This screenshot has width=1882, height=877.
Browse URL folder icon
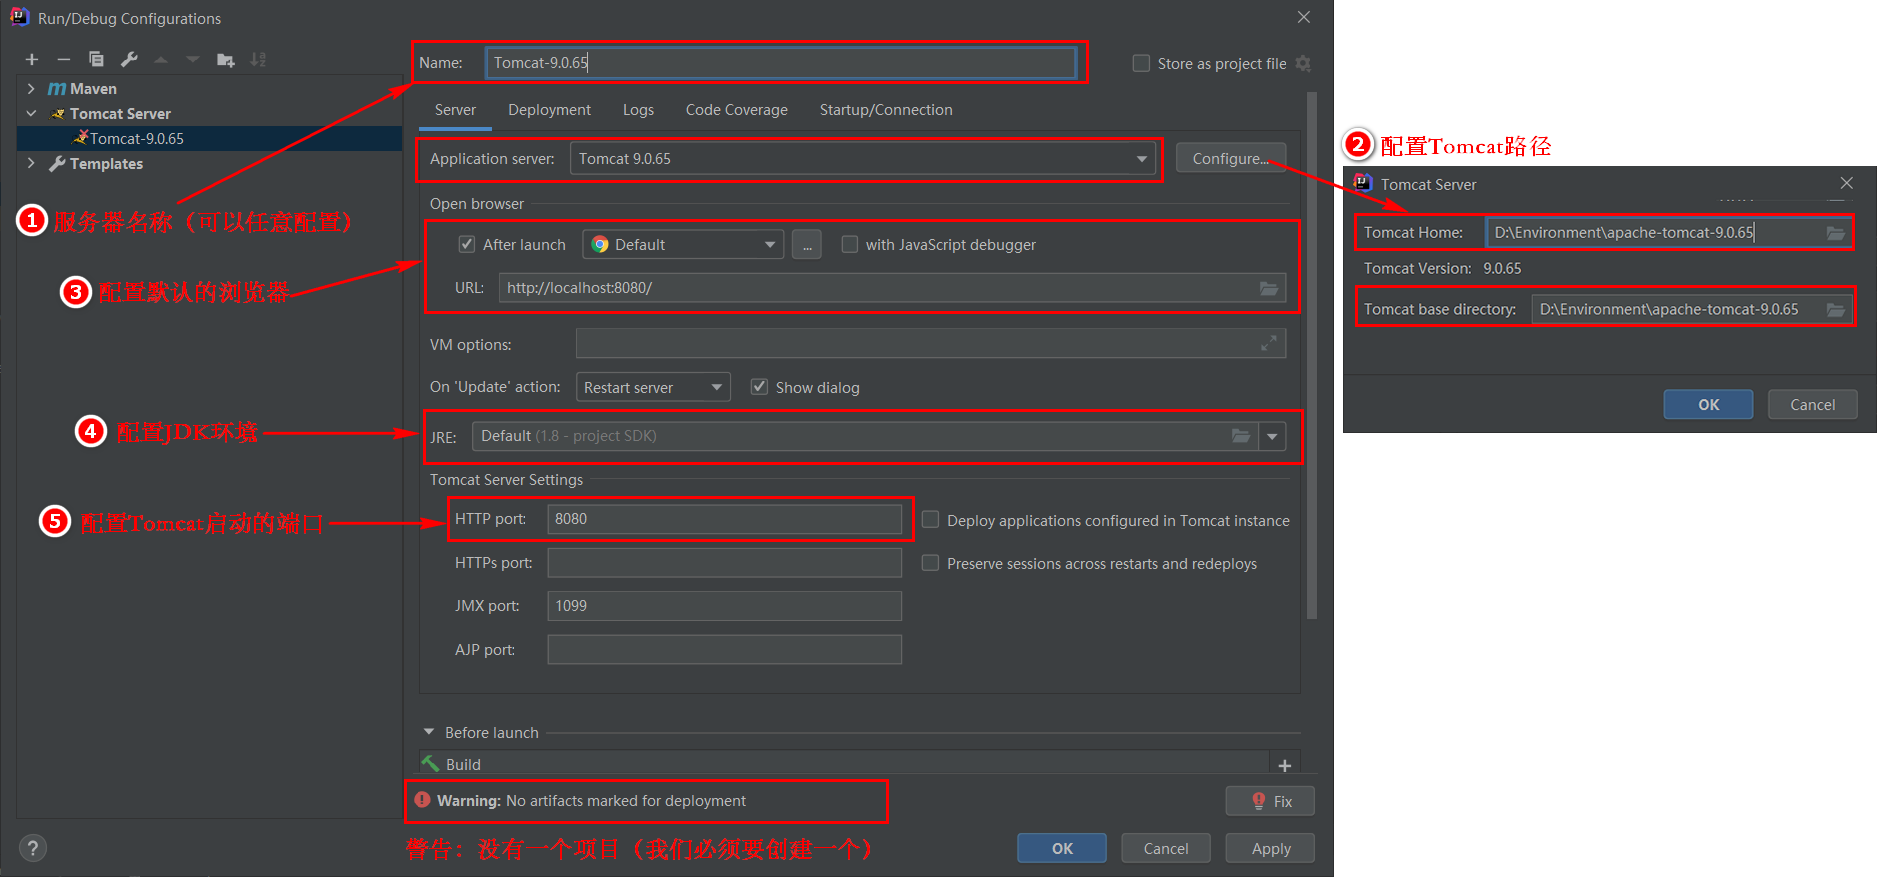point(1269,288)
